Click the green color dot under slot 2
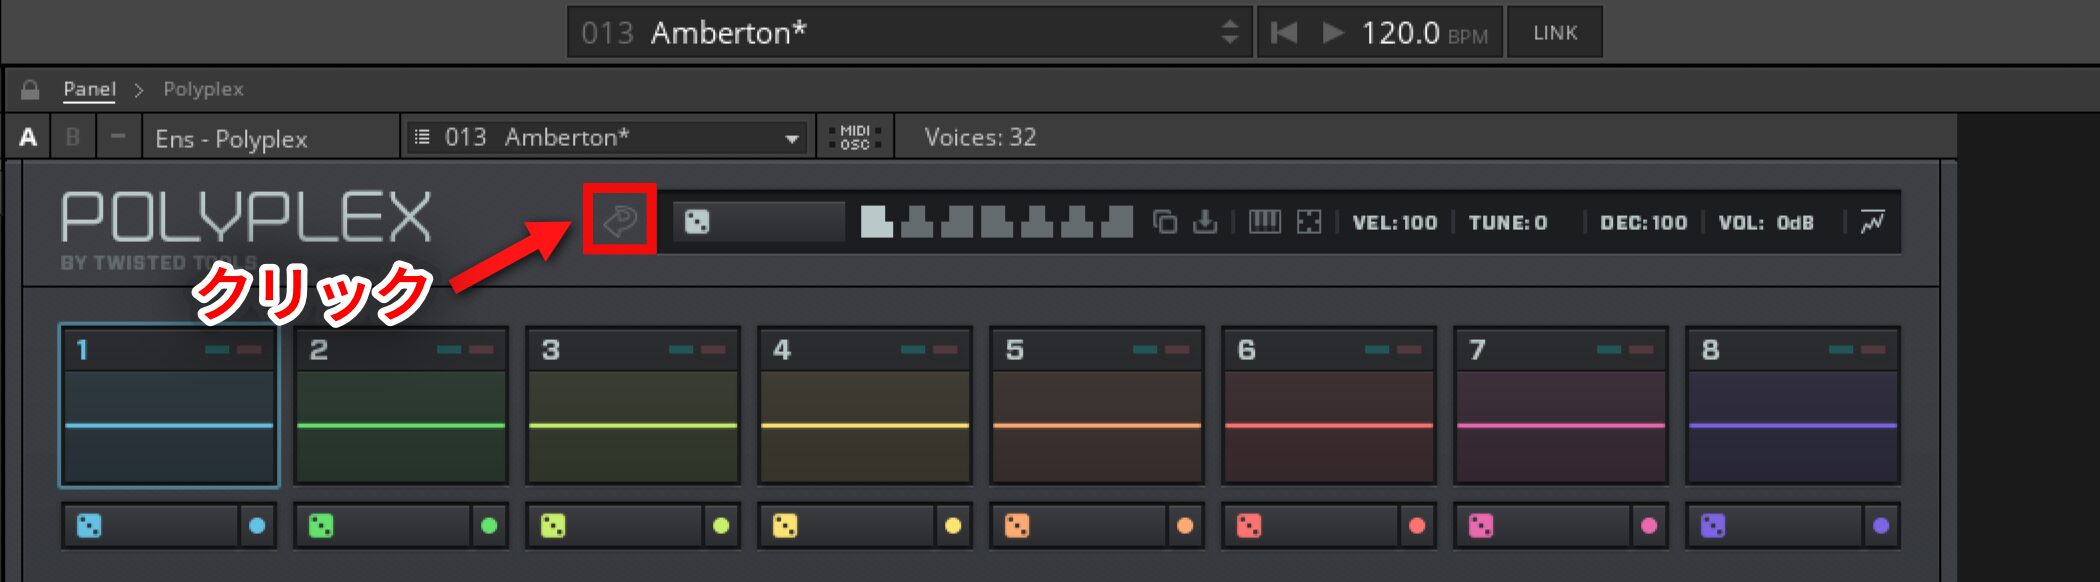Image resolution: width=2100 pixels, height=582 pixels. pos(489,525)
